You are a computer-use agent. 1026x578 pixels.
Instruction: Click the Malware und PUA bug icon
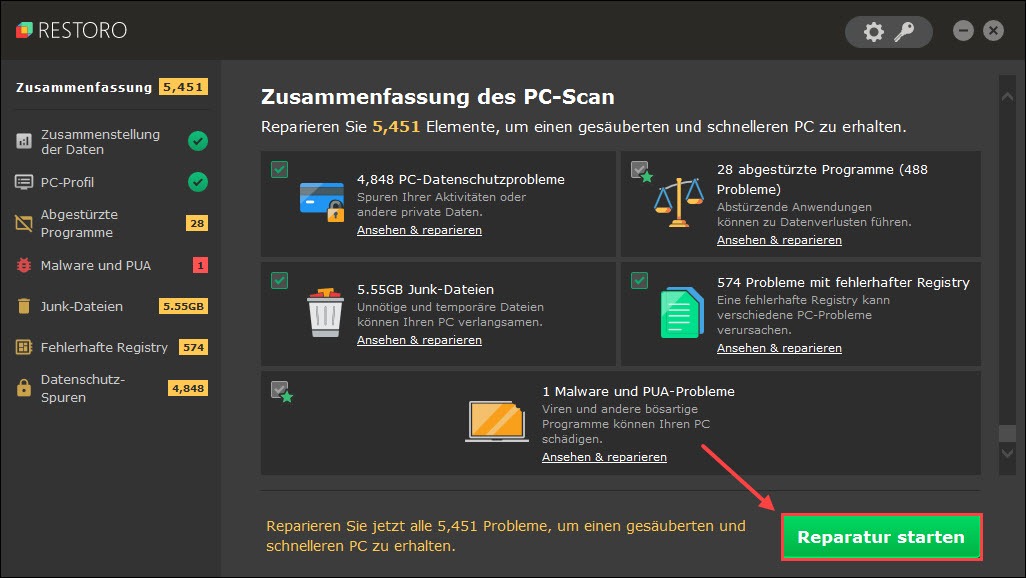click(24, 265)
